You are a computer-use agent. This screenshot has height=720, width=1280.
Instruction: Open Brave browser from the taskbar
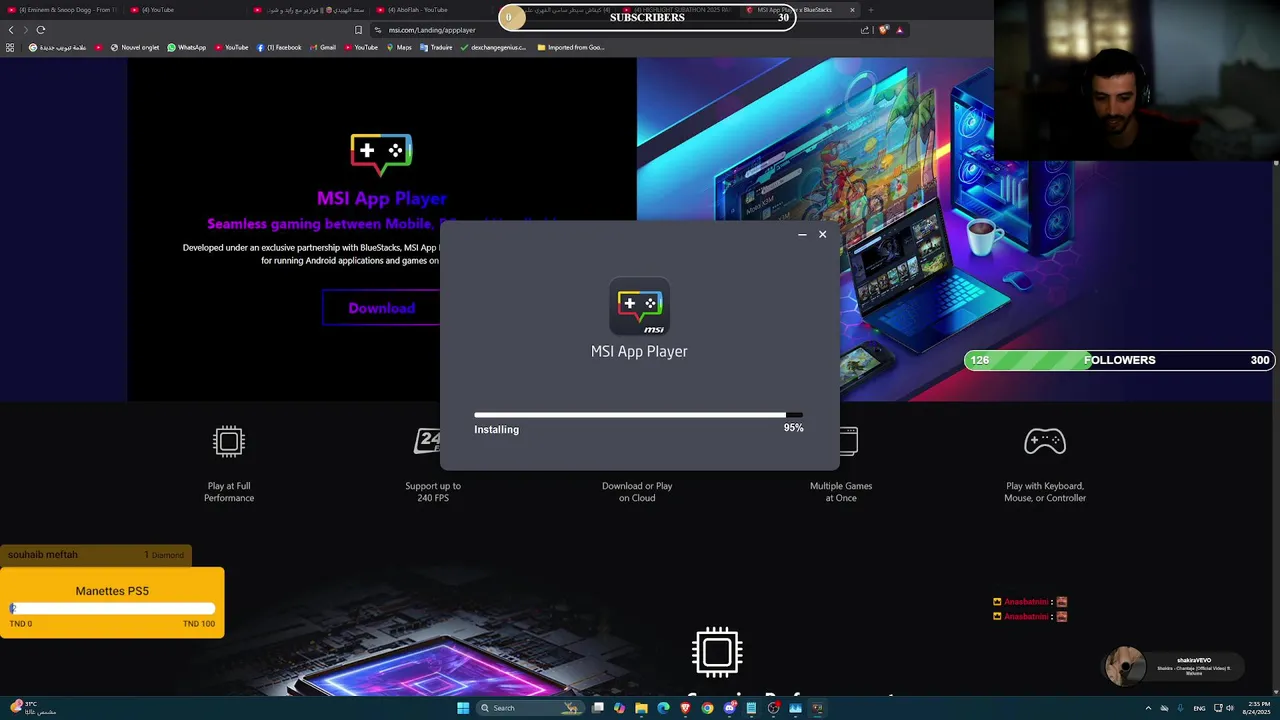point(685,708)
